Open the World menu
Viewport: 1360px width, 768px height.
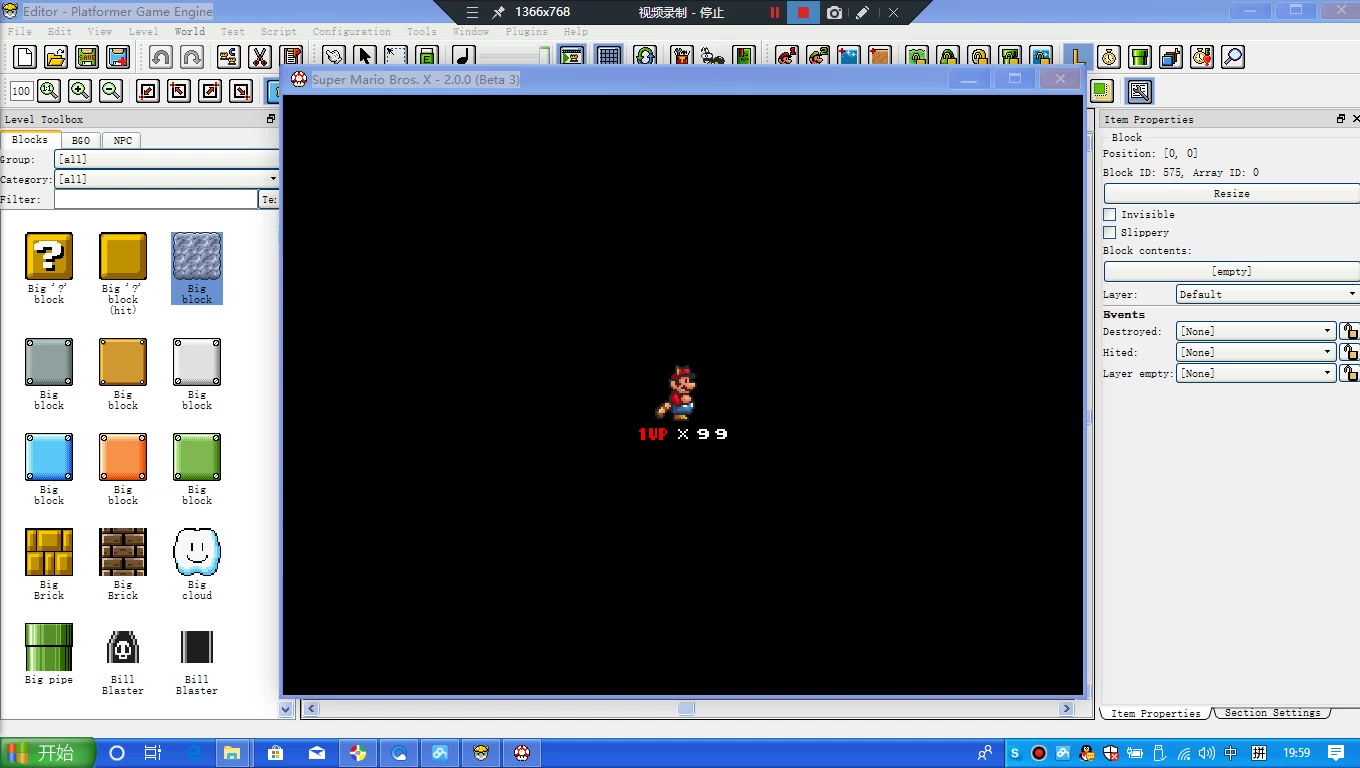tap(189, 31)
